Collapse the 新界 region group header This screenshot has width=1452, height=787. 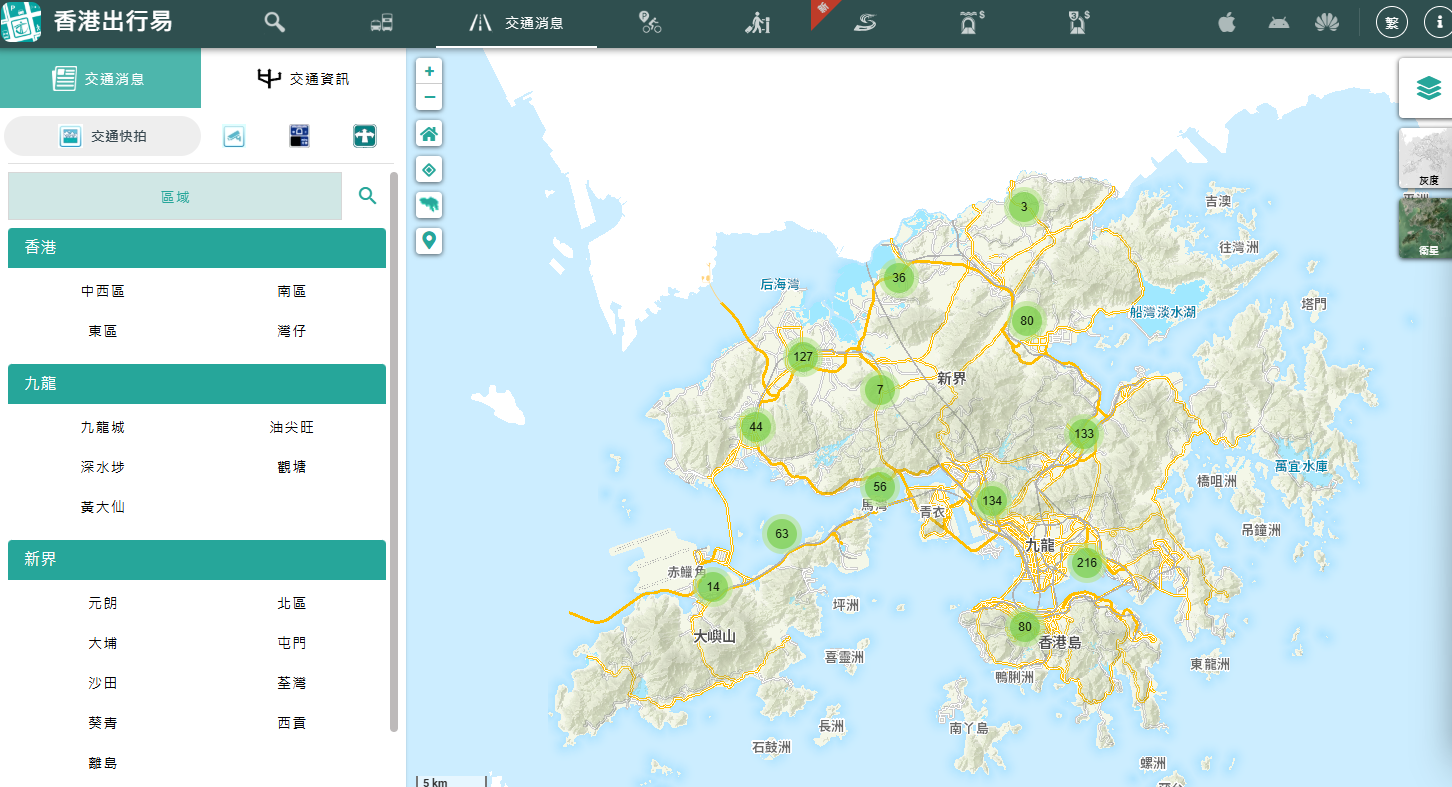(x=197, y=560)
